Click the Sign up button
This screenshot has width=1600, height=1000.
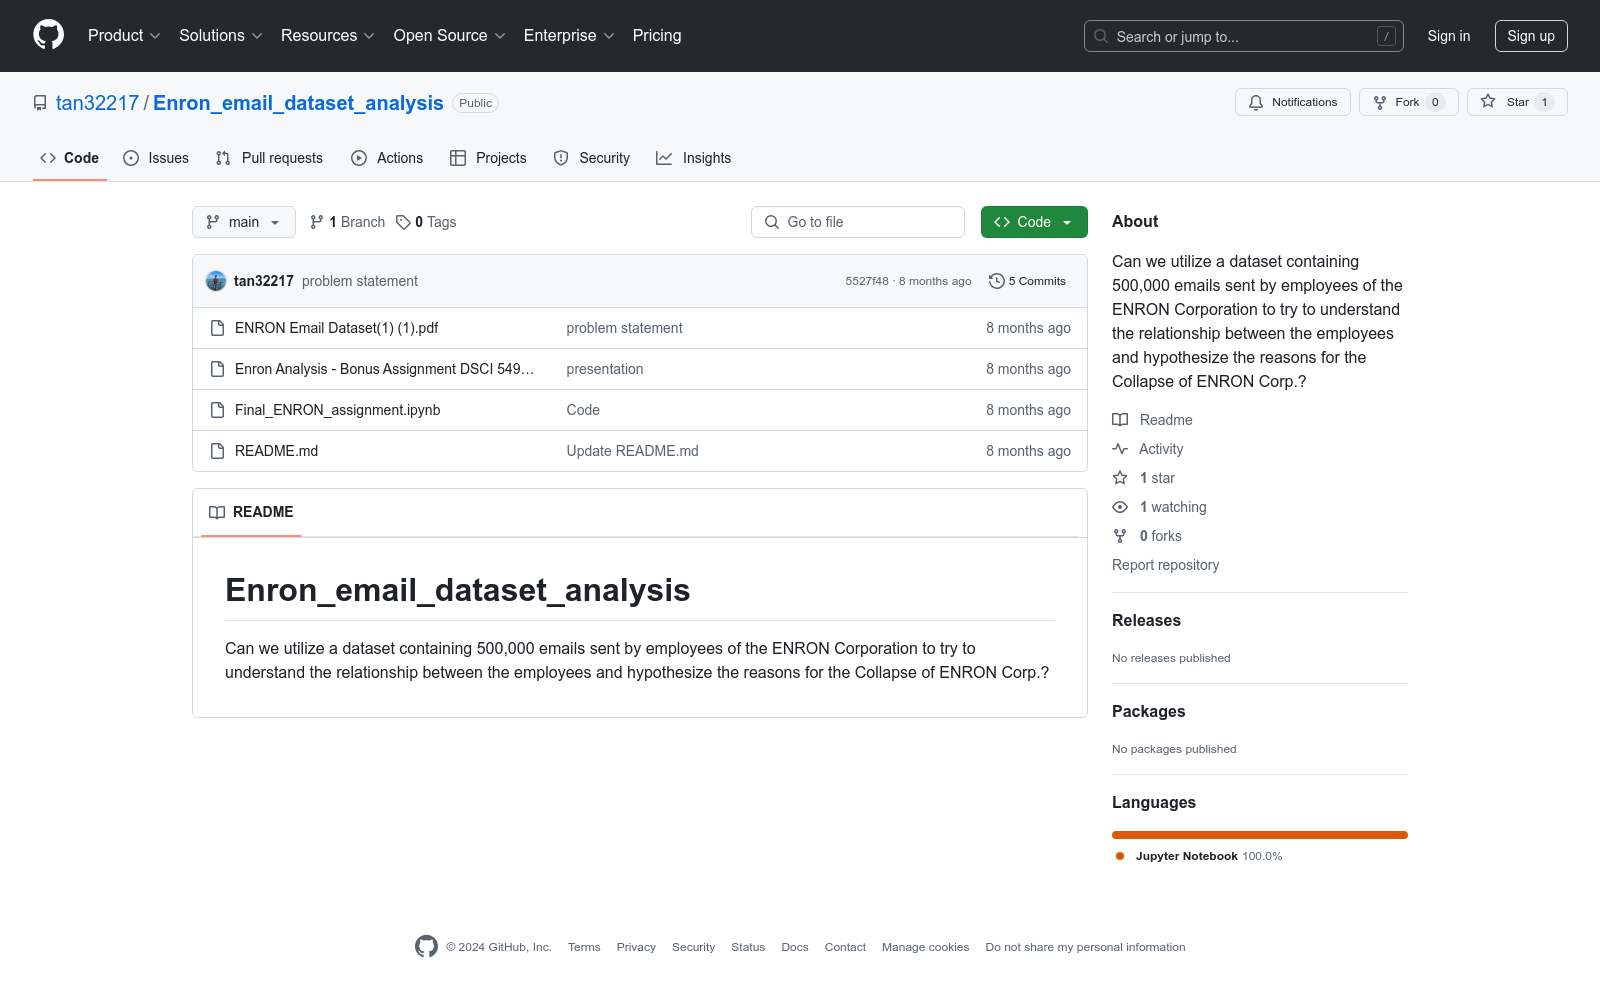click(1531, 36)
